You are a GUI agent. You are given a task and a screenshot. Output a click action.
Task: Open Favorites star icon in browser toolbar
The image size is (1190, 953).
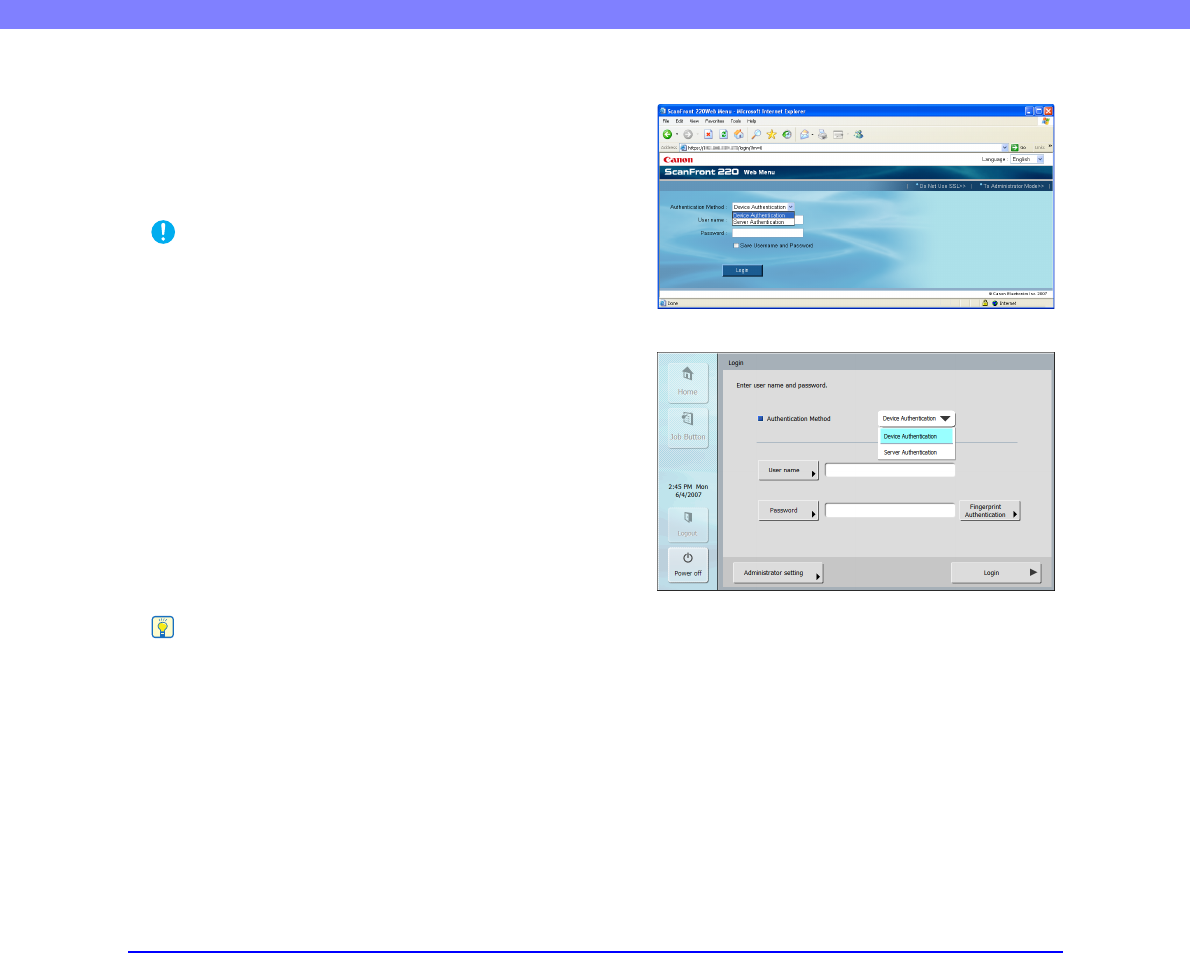click(x=771, y=134)
